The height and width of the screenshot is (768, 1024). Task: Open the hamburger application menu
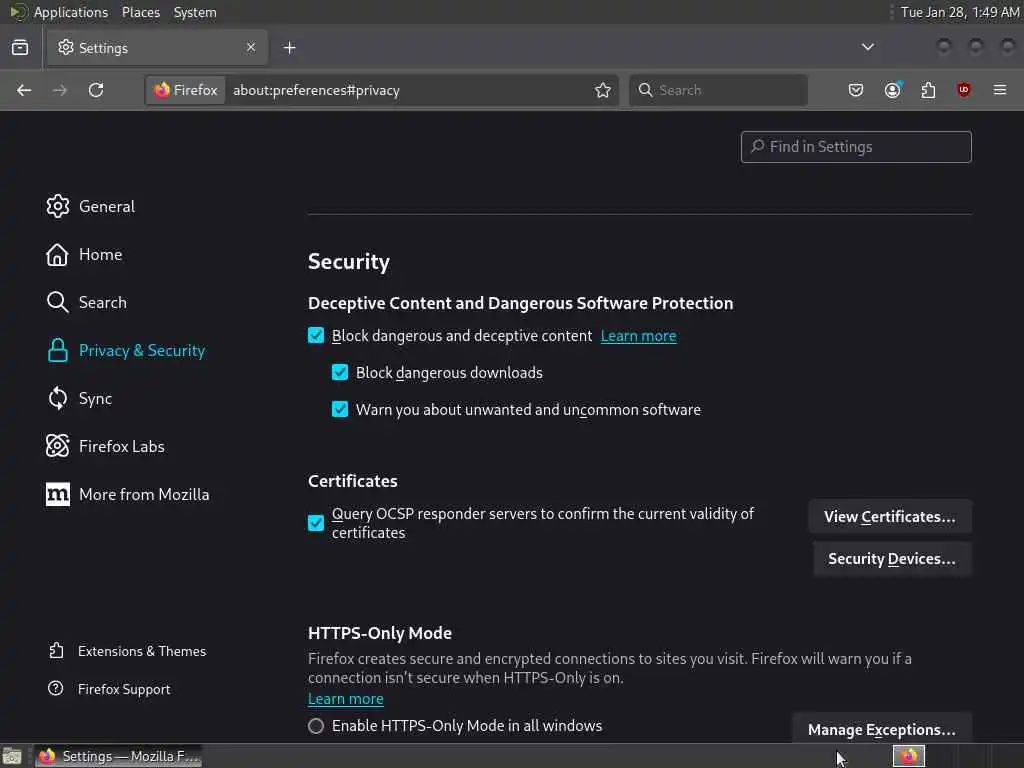point(1000,90)
